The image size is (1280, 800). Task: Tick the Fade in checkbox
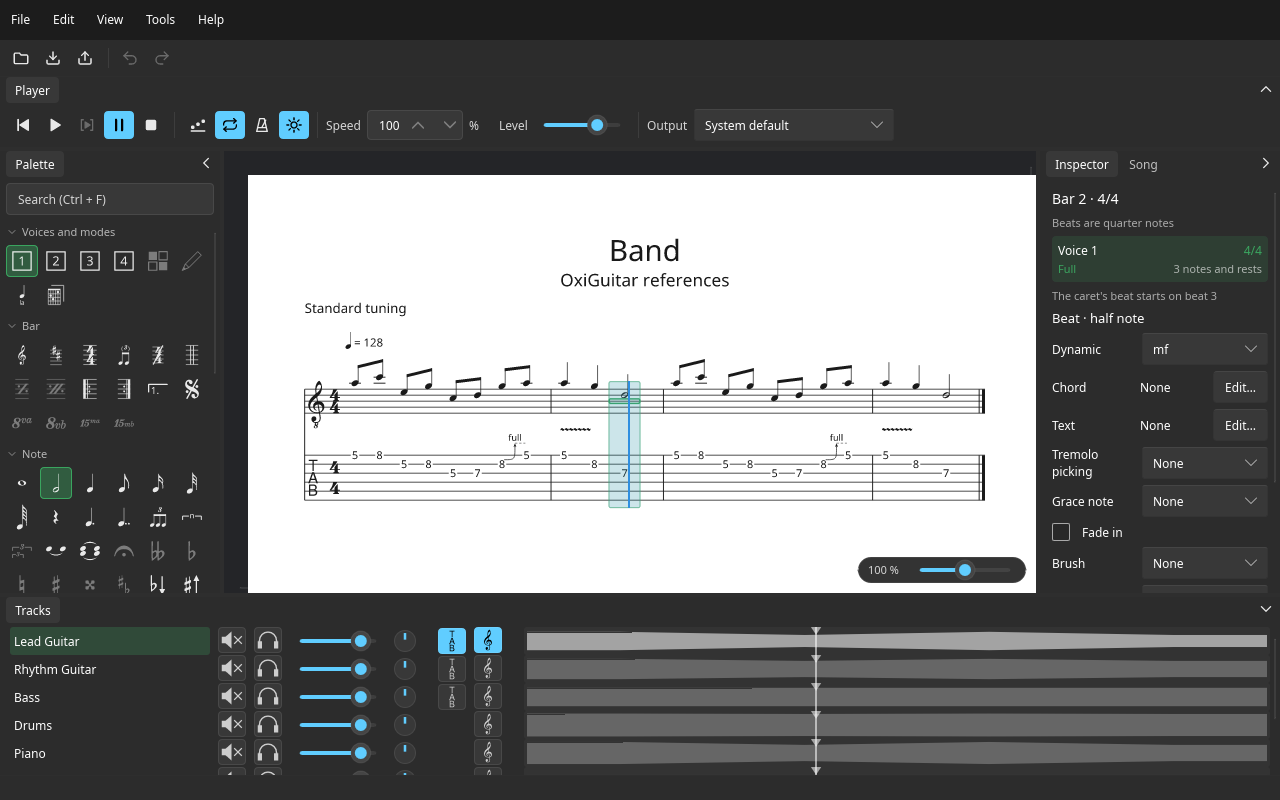[1061, 532]
